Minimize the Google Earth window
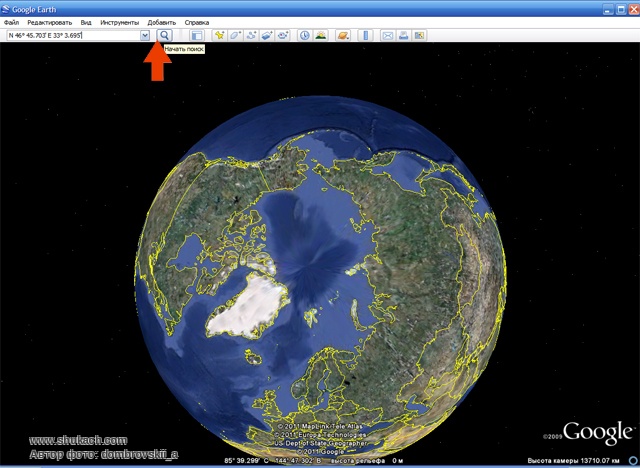The width and height of the screenshot is (640, 468). (x=608, y=9)
